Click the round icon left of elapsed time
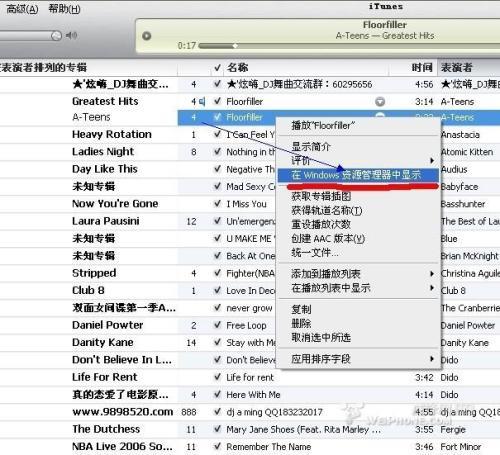Screen dimensions: 500x455 (147, 36)
